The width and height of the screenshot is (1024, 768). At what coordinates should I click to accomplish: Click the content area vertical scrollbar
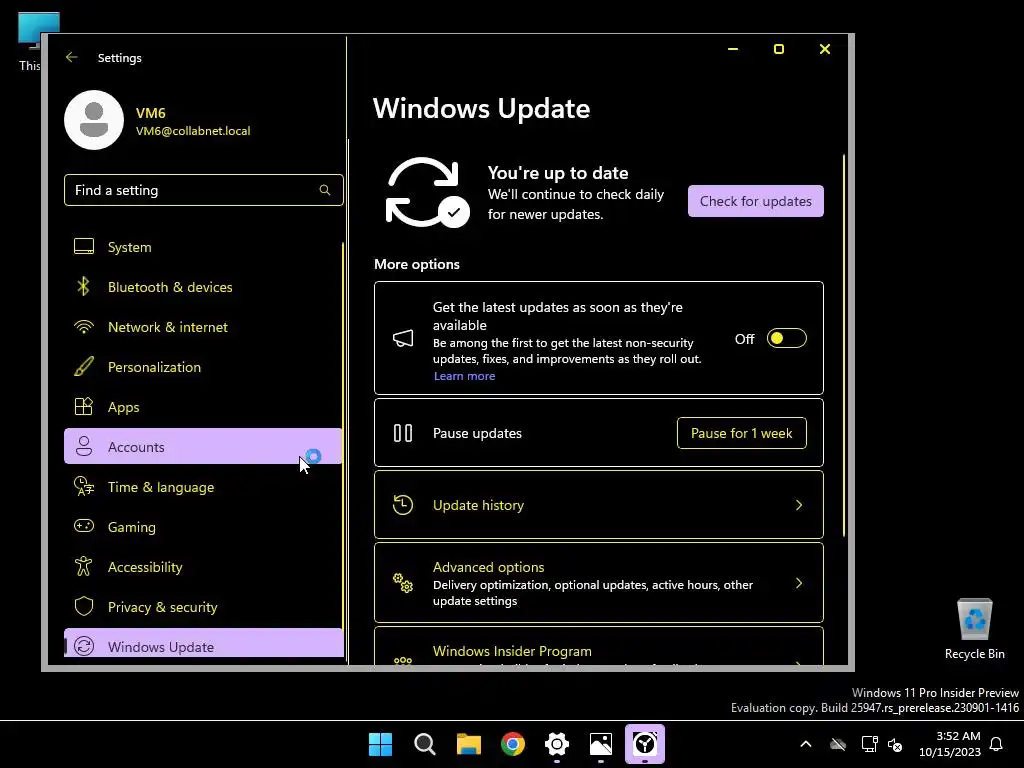click(x=844, y=346)
